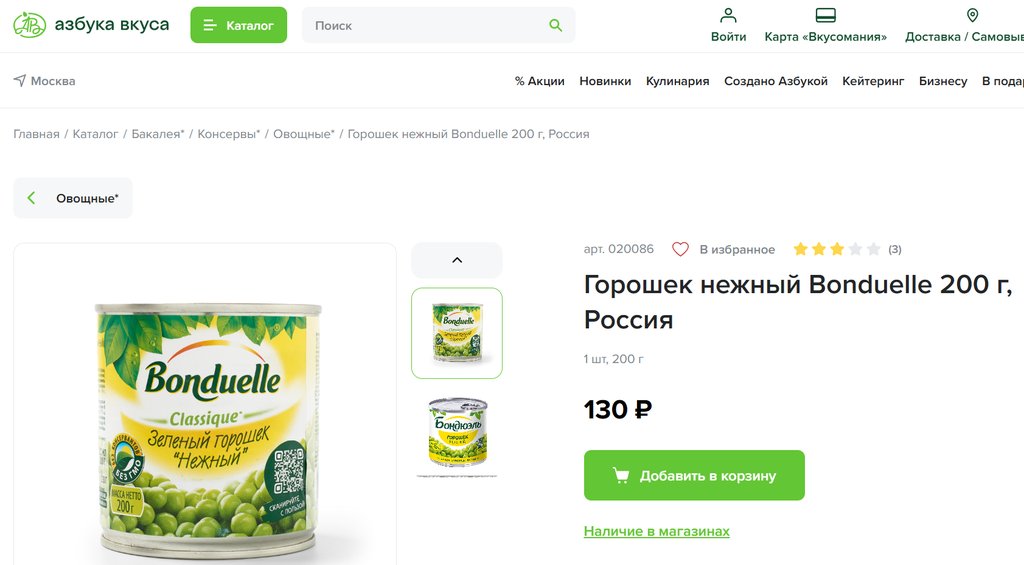Click the Доставка location pin icon
The width and height of the screenshot is (1024, 565).
[972, 15]
